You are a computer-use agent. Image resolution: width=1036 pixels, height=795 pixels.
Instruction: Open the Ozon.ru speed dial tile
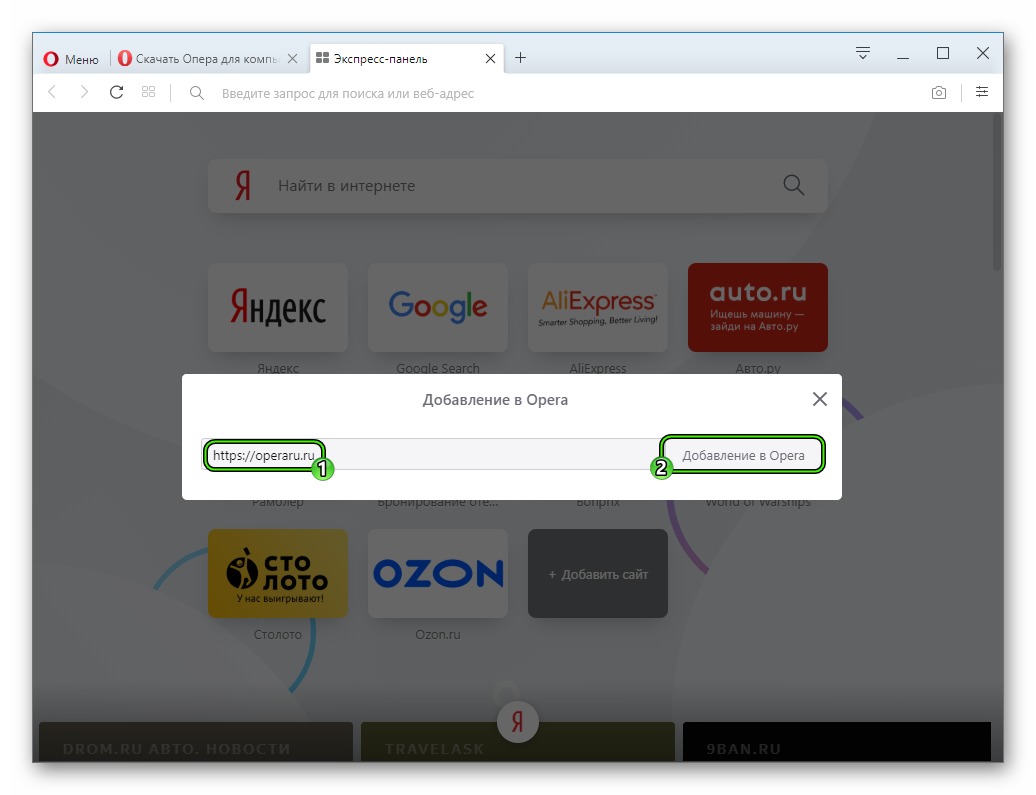pyautogui.click(x=438, y=574)
